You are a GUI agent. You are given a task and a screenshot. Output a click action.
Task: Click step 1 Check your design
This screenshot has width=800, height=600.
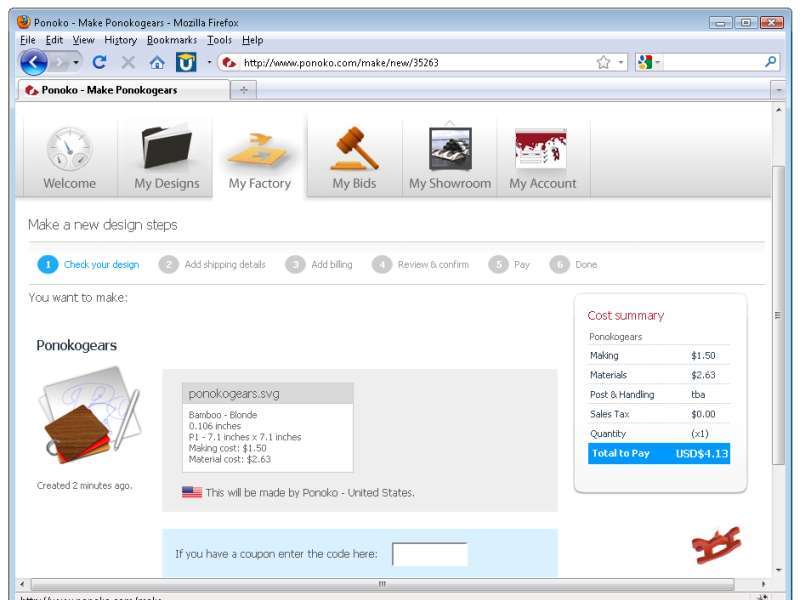[x=88, y=264]
